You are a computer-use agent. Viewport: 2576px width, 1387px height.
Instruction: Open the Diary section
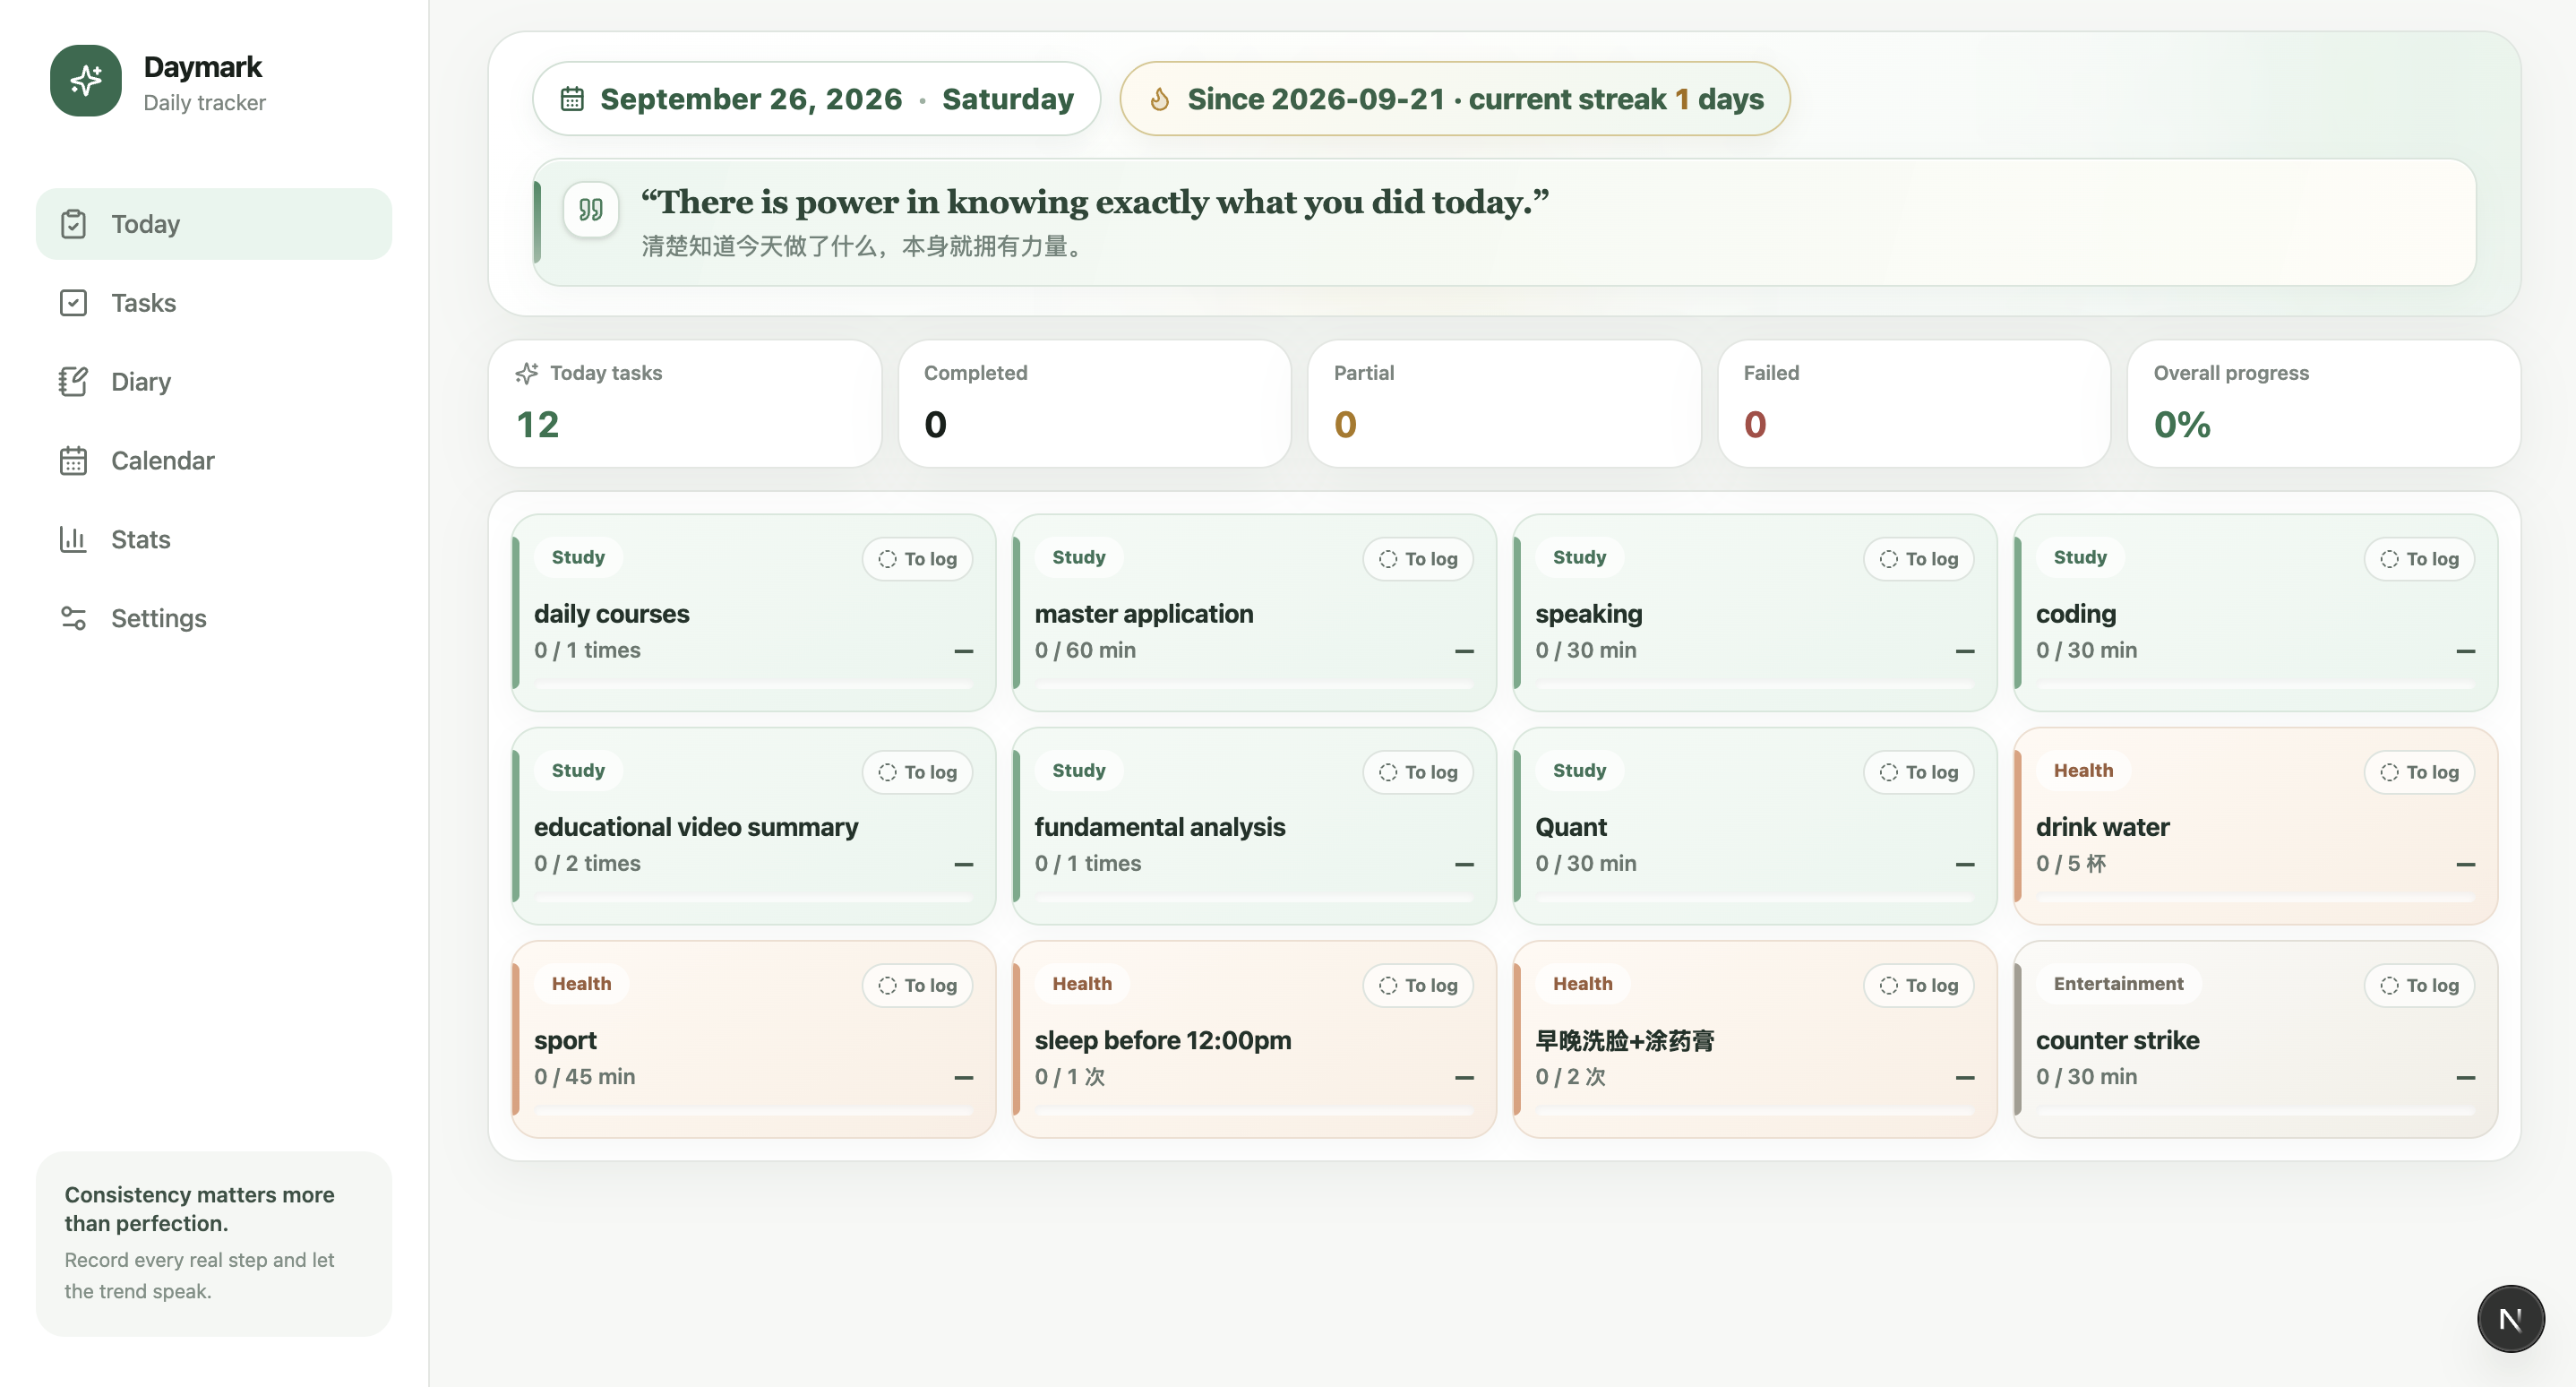pos(214,382)
